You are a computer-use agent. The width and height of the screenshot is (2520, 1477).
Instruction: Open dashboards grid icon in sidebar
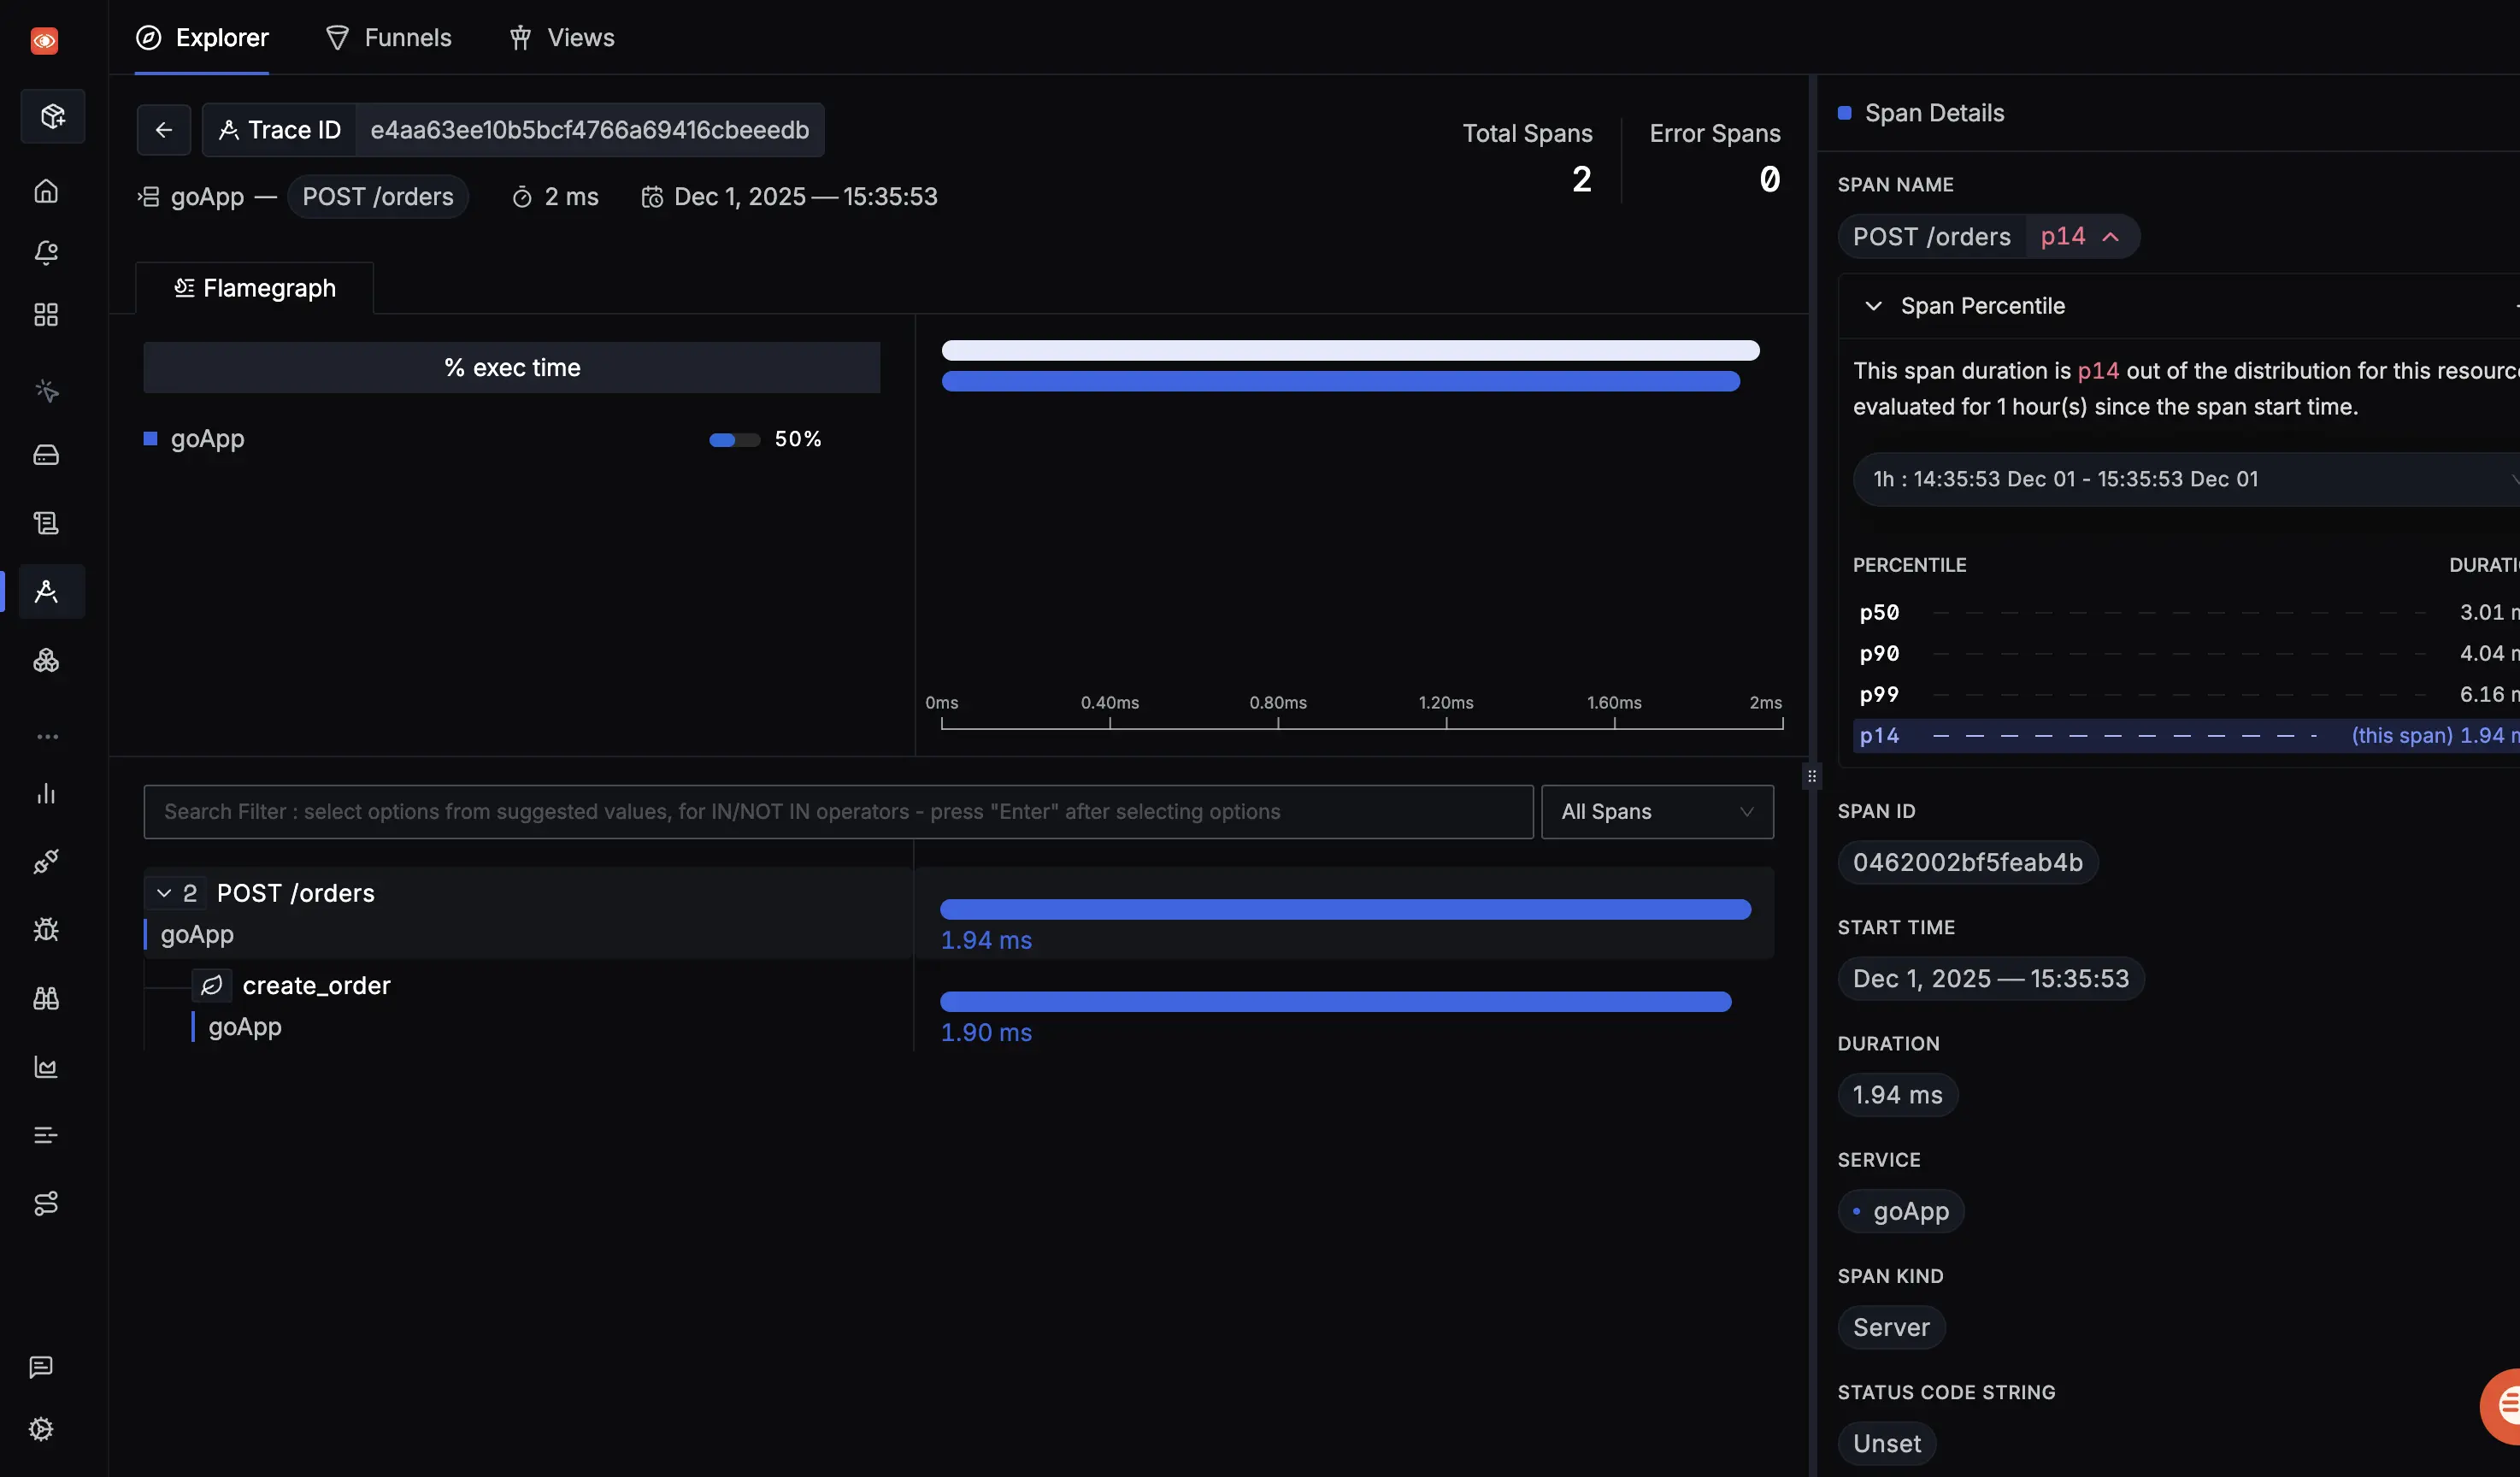click(46, 315)
